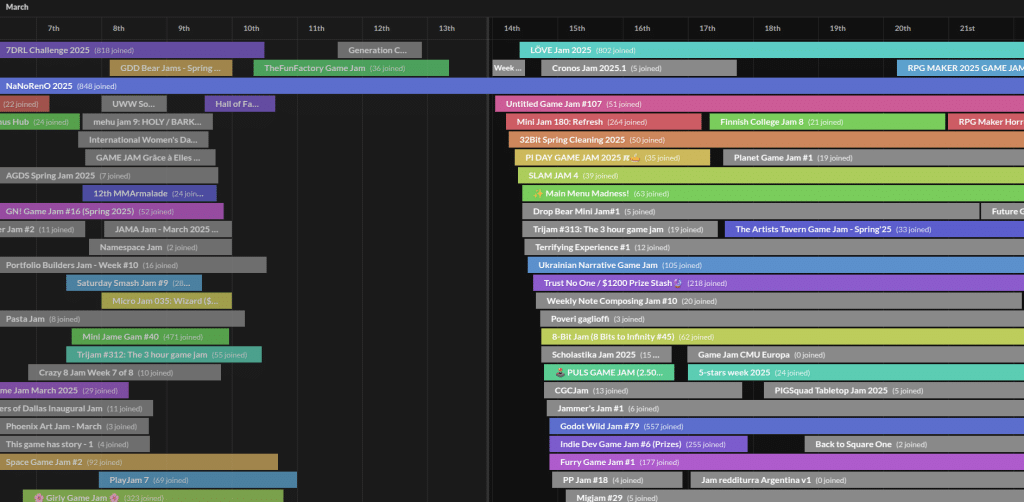Open Portfolio Builders Jam - Week #10

point(133,265)
